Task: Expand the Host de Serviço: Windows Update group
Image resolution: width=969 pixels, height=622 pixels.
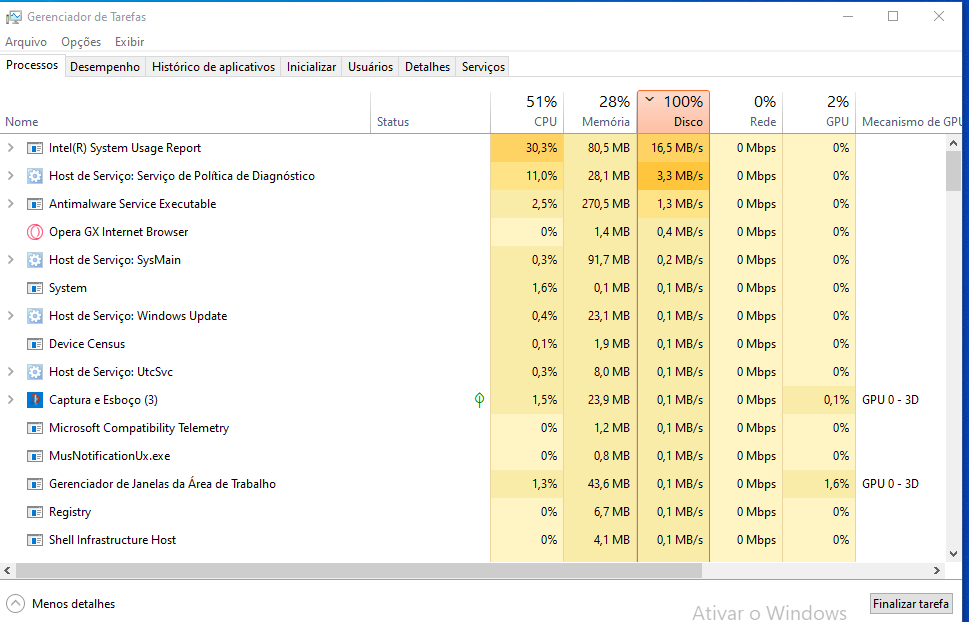Action: point(11,315)
